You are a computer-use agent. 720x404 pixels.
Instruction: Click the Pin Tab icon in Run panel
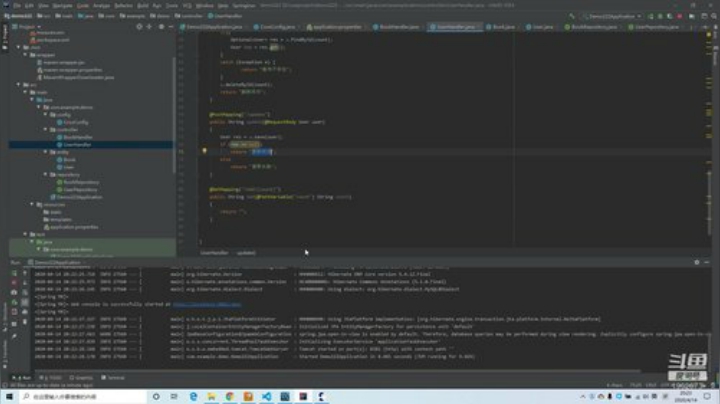14,336
